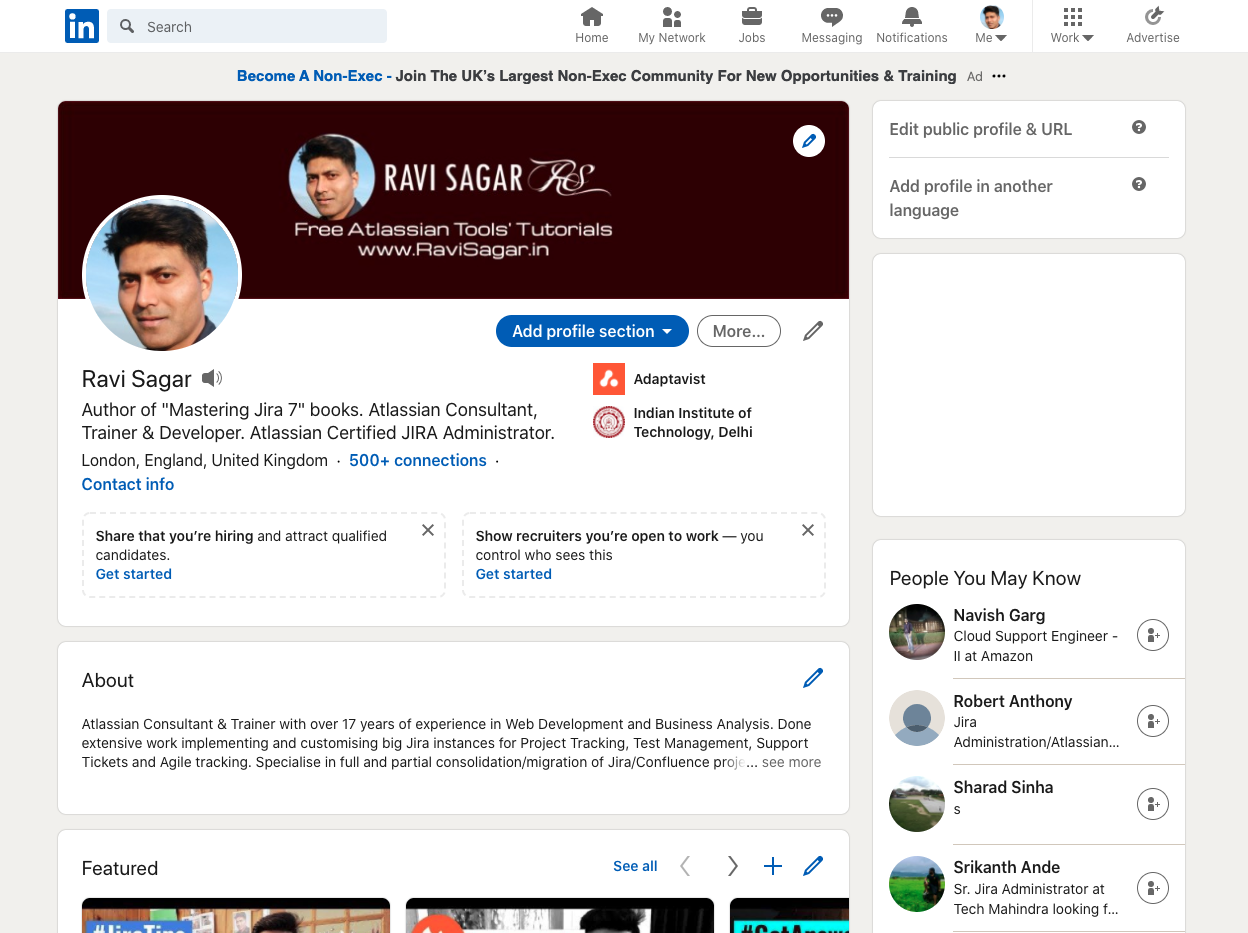The width and height of the screenshot is (1248, 933).
Task: Edit the Featured section
Action: 813,866
